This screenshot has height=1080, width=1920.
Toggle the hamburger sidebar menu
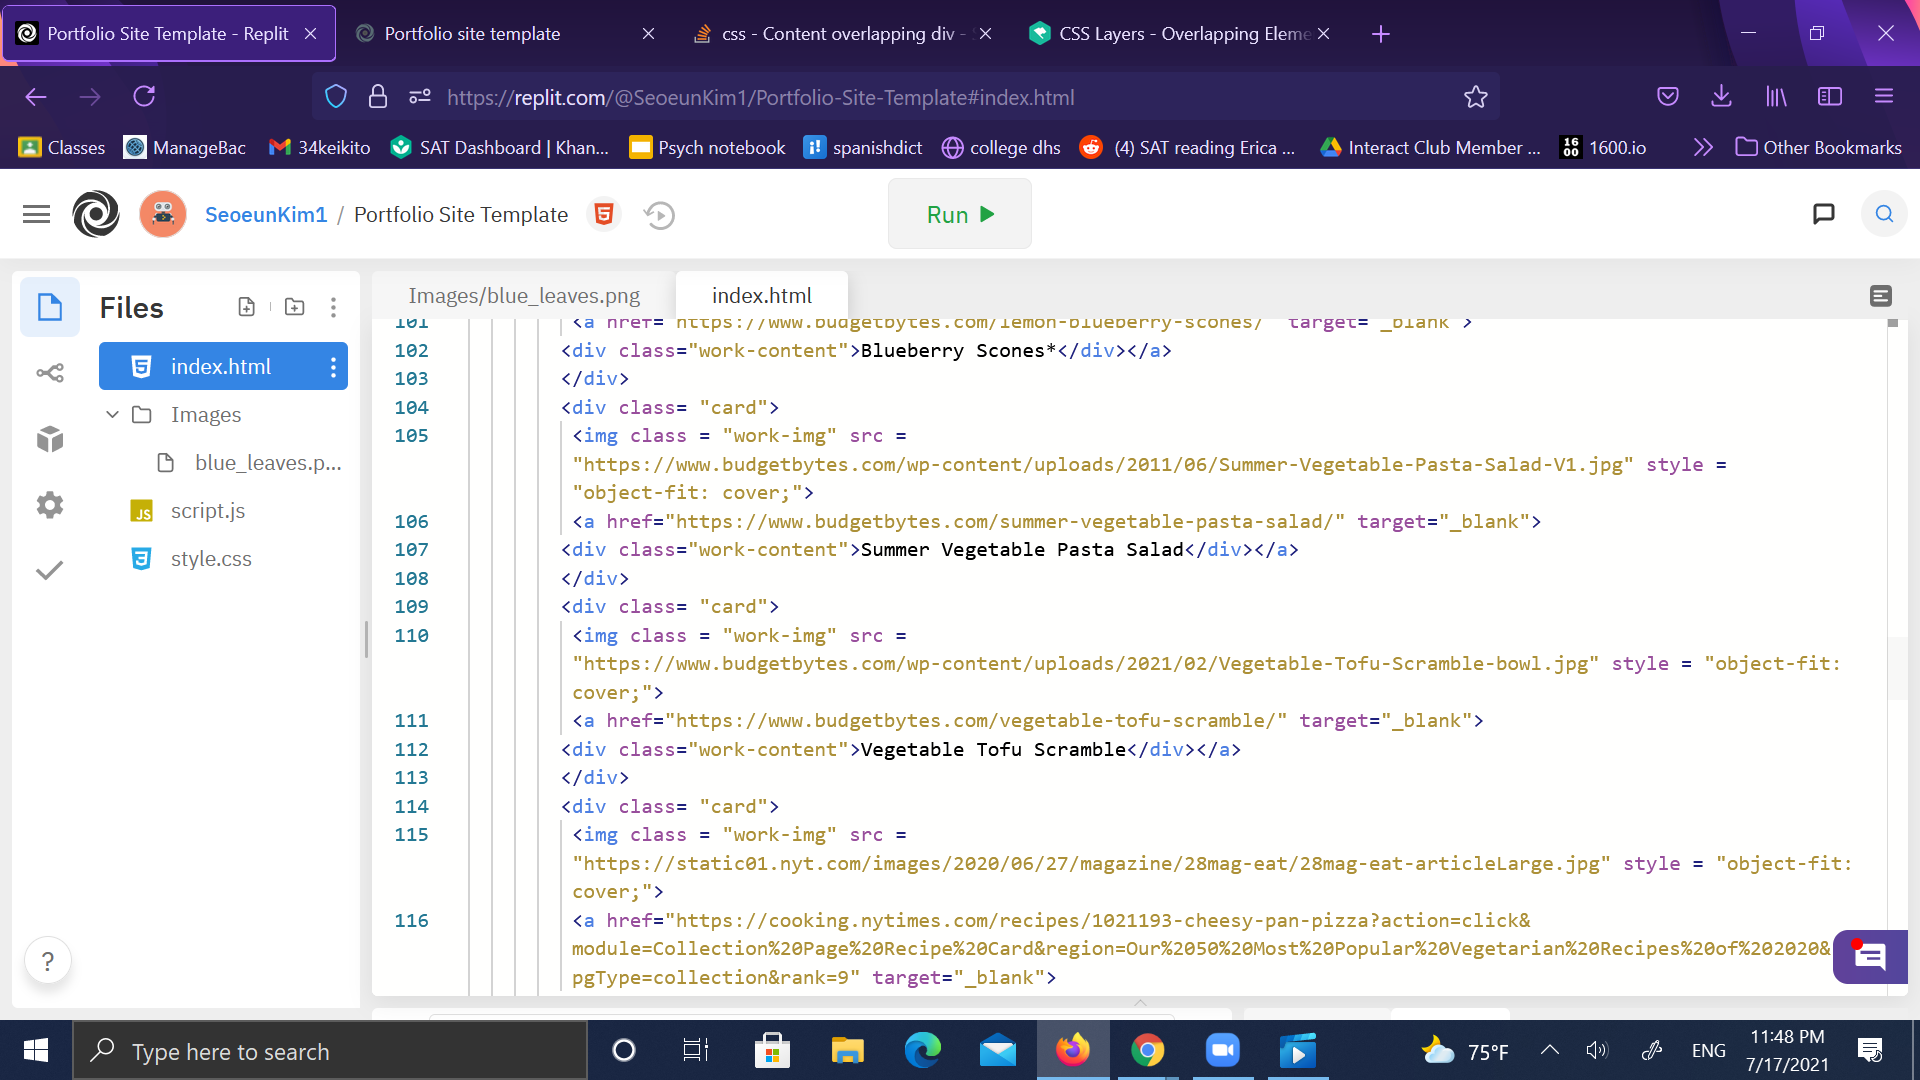[x=36, y=214]
